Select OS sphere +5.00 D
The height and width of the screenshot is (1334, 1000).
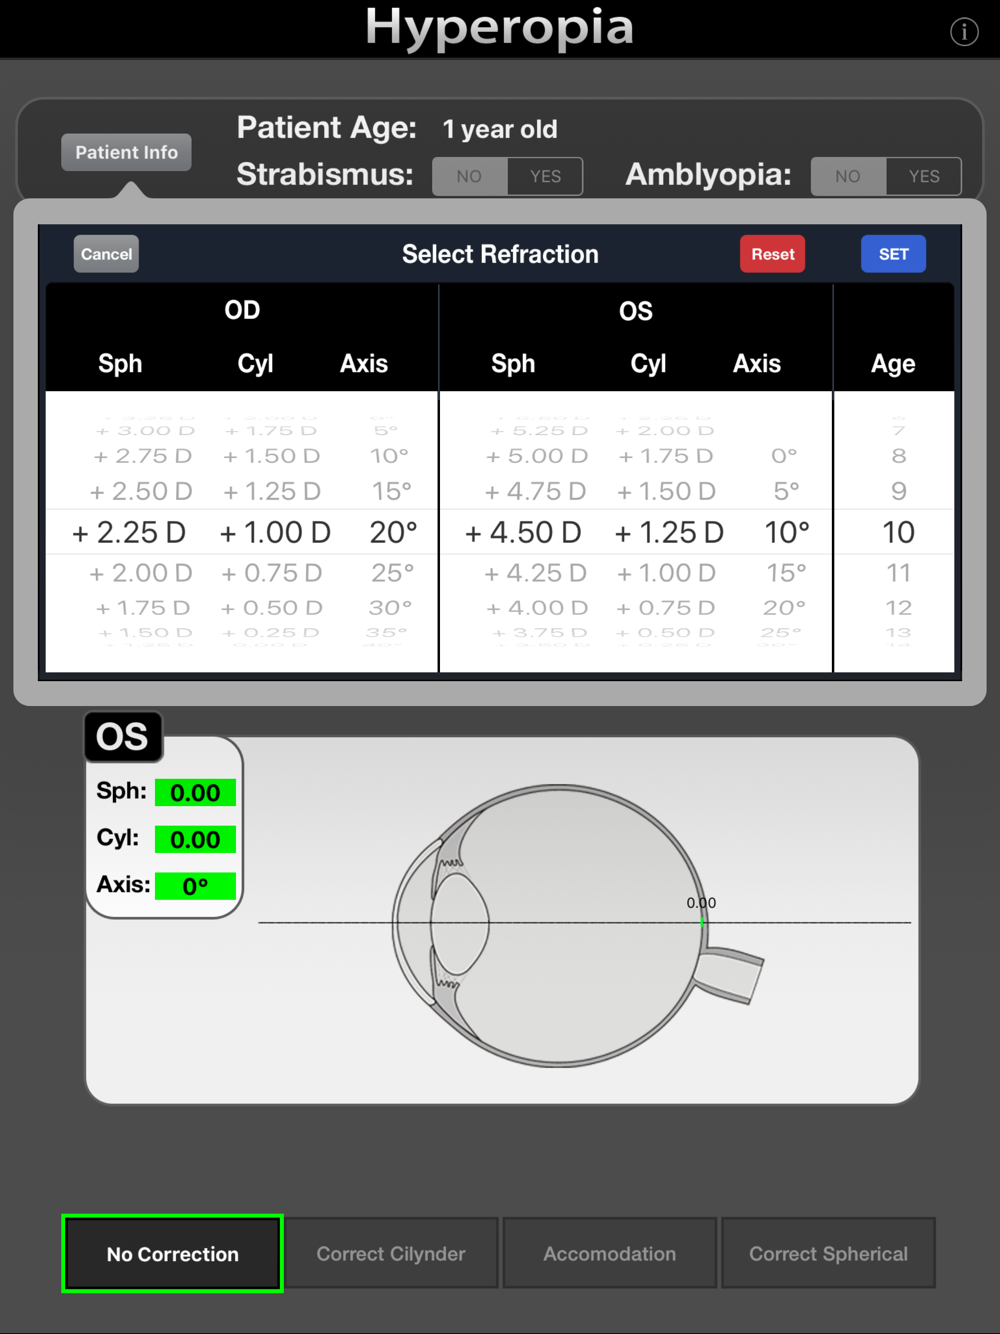click(x=536, y=456)
